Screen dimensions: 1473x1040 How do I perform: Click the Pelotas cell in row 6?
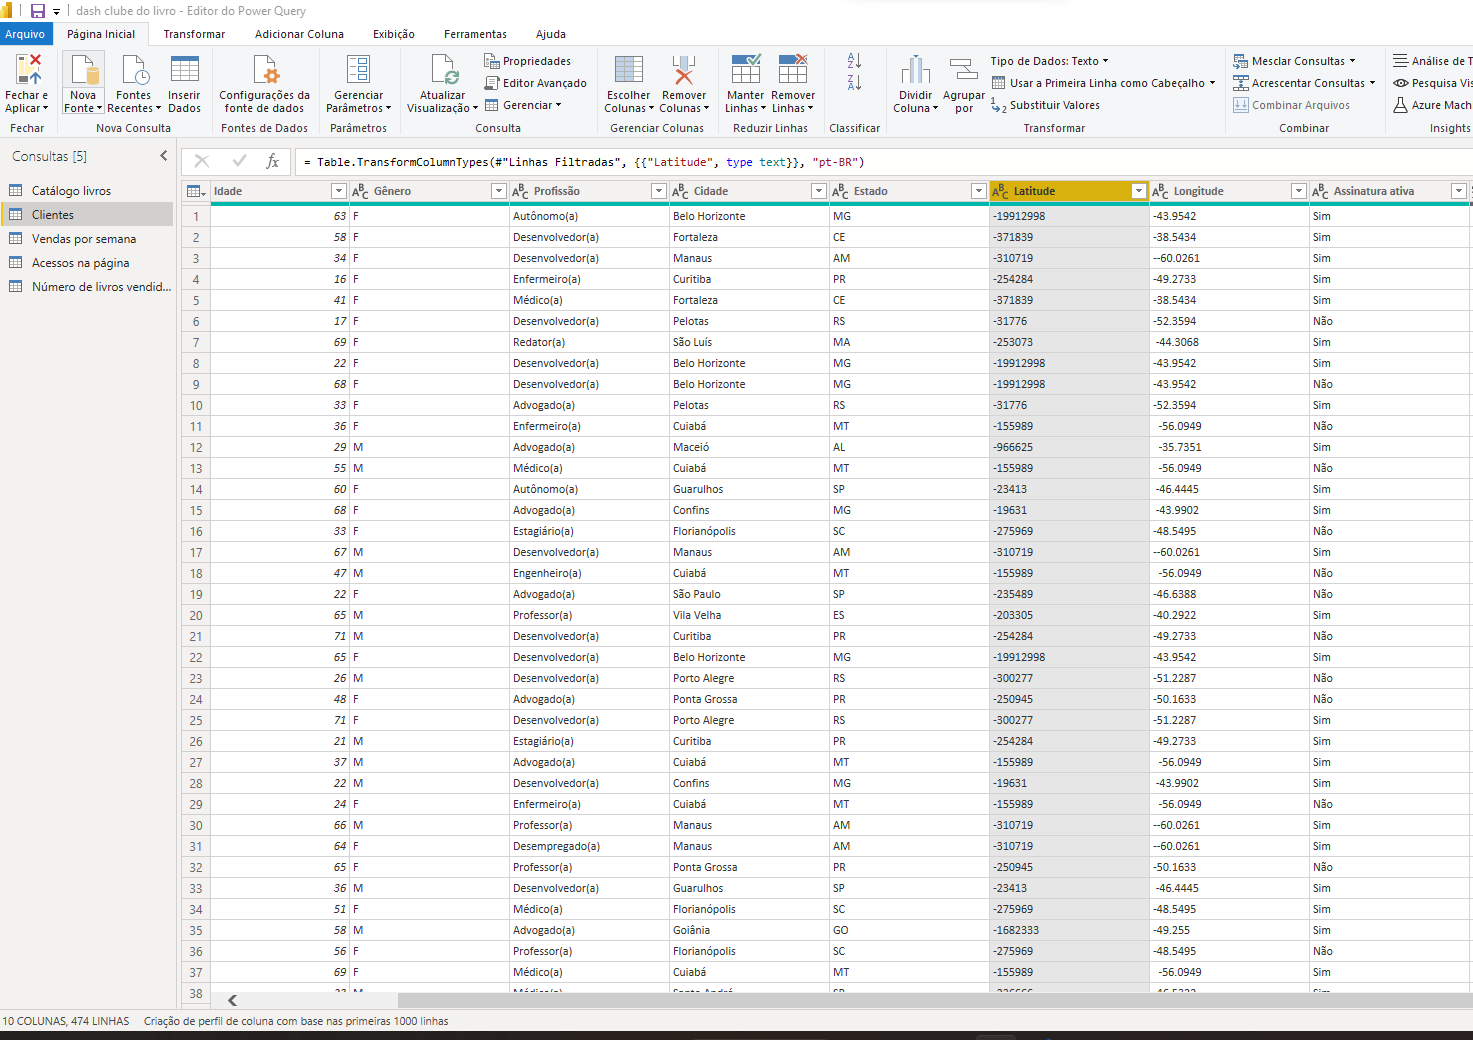pos(749,321)
